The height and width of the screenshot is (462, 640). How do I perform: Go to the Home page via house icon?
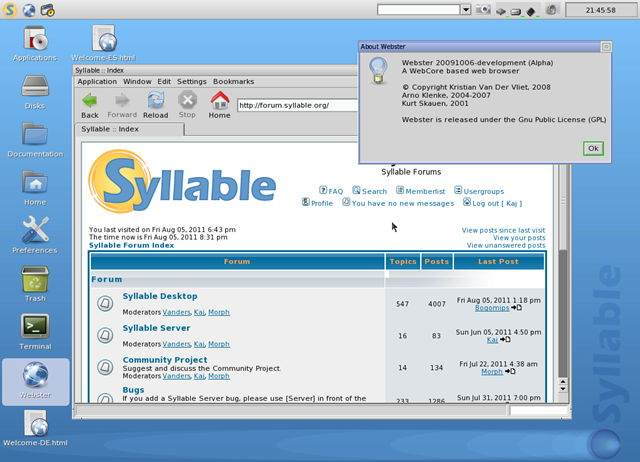(x=220, y=100)
